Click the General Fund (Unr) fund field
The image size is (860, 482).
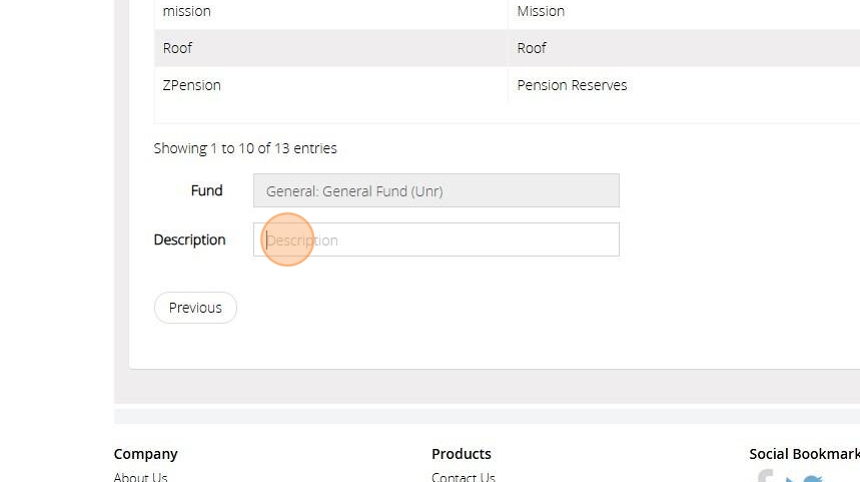click(x=436, y=191)
